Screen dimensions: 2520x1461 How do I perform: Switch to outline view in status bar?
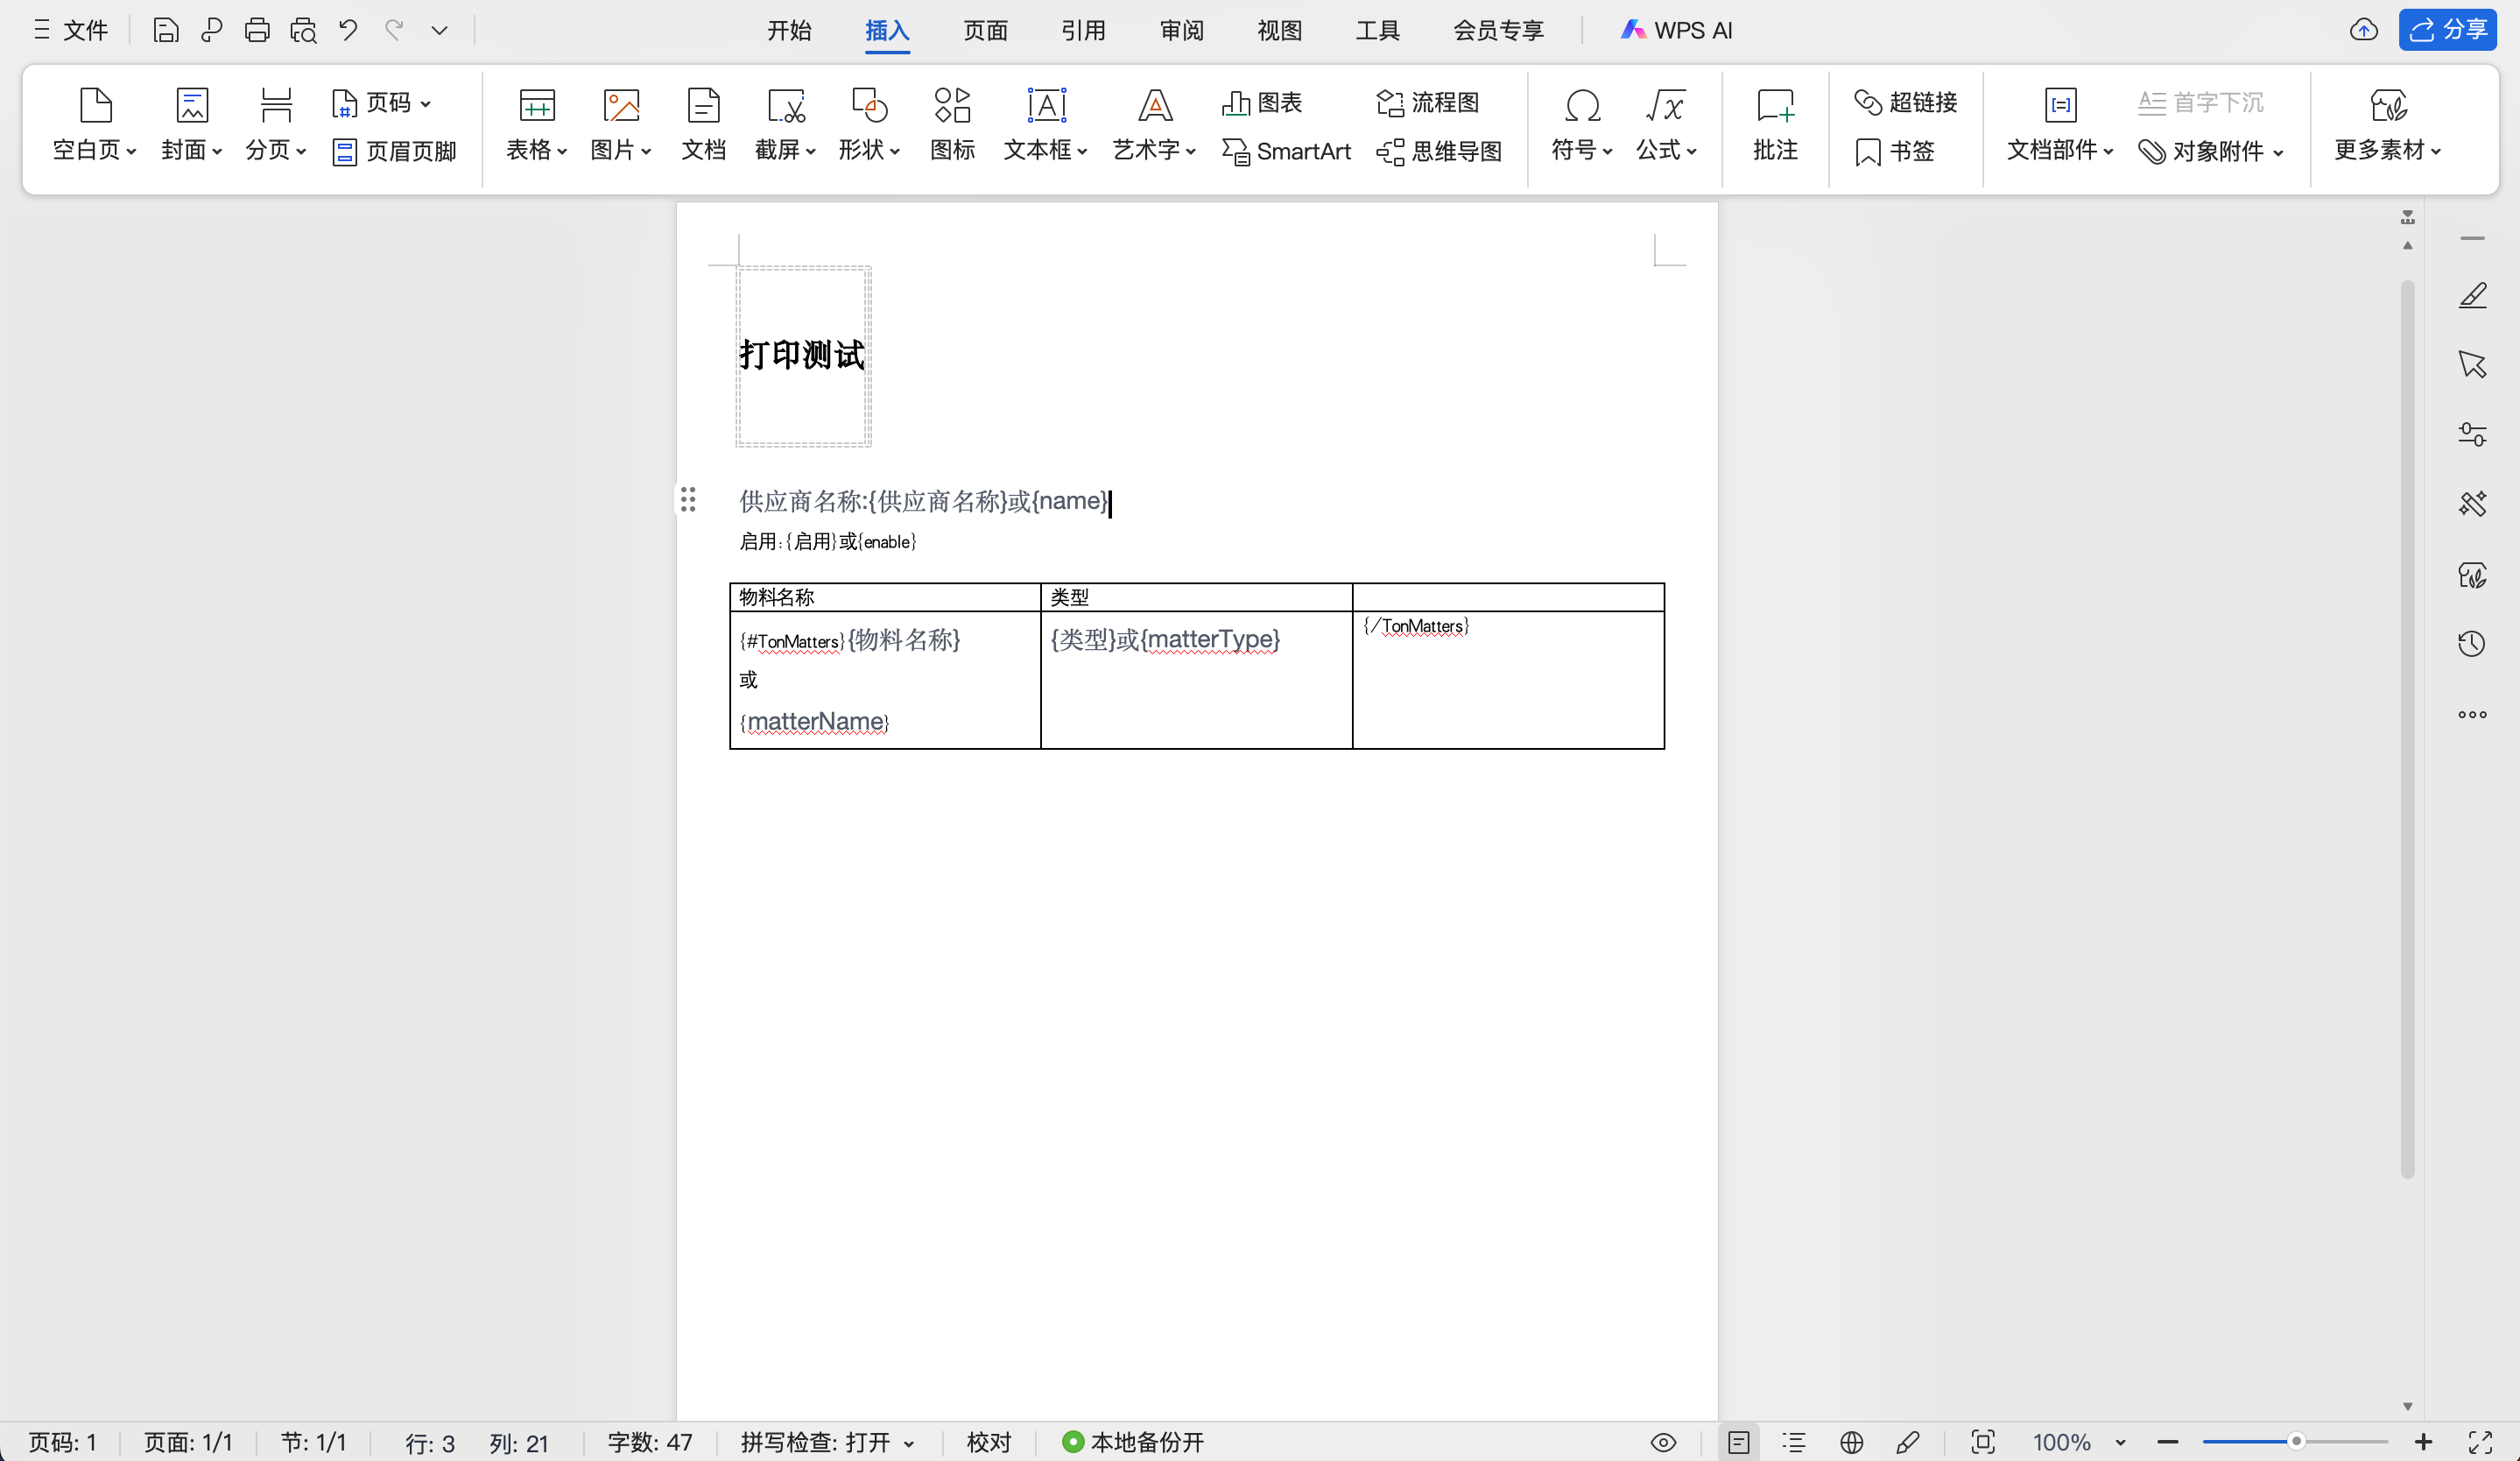point(1794,1442)
